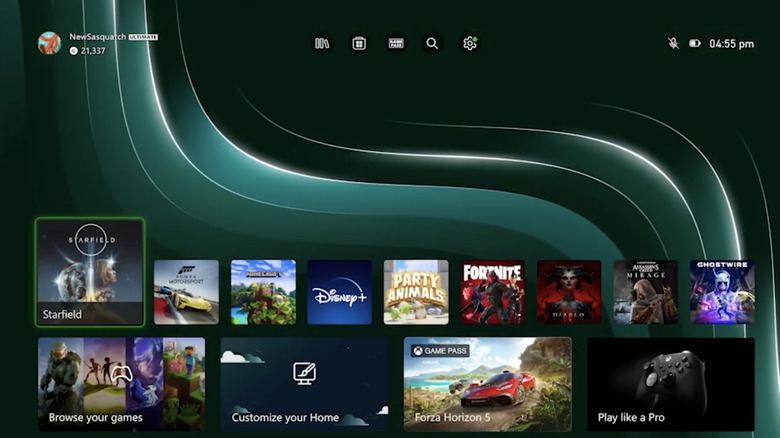The height and width of the screenshot is (438, 780).
Task: Open the NewSasquatch profile avatar
Action: coord(49,43)
